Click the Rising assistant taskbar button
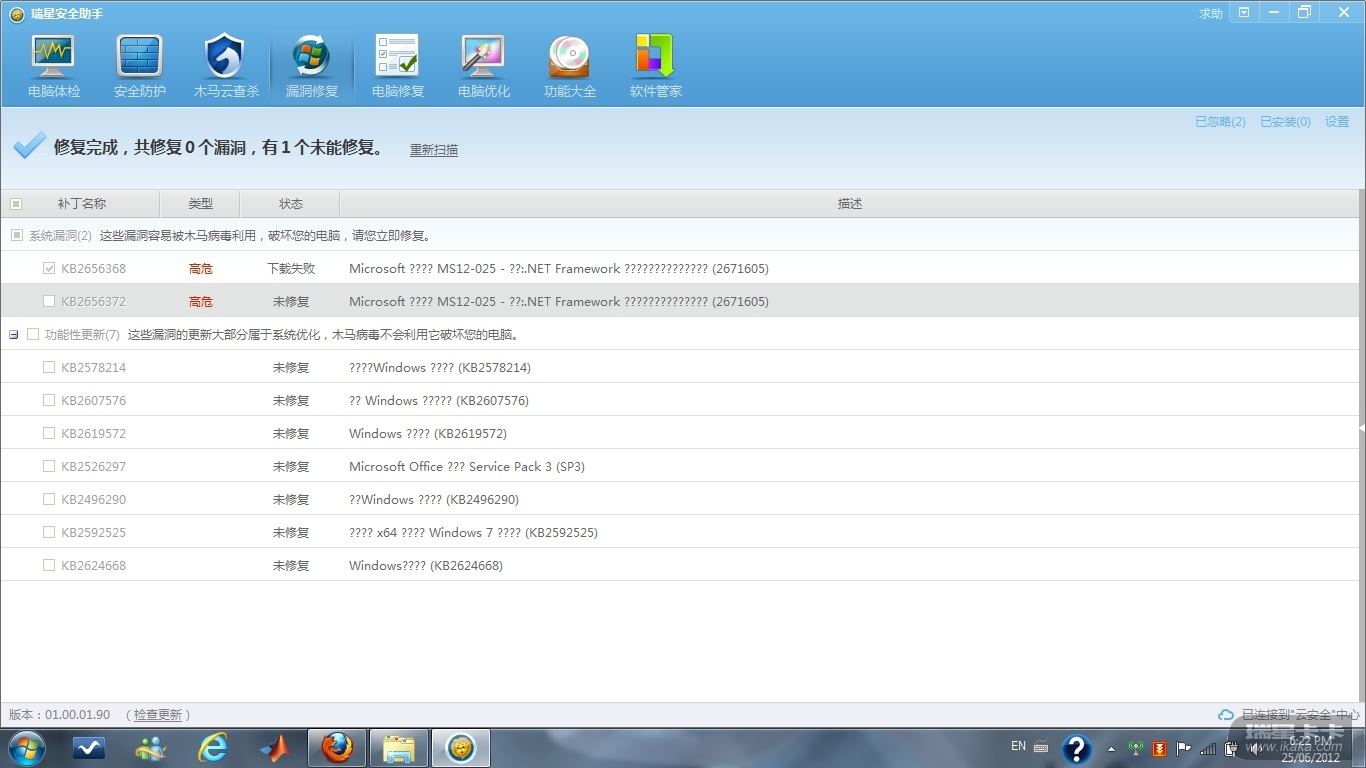Screen dimensions: 1366x768 (x=461, y=748)
